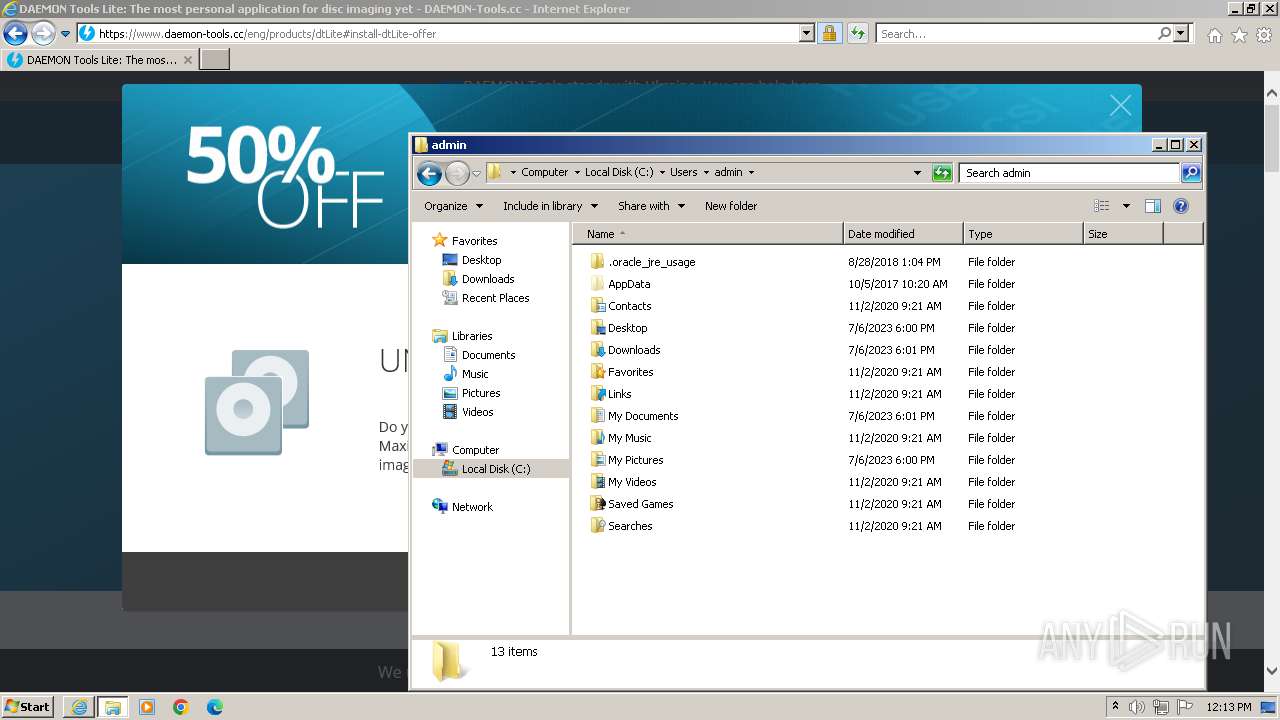Toggle the preview pane icon
Image resolution: width=1280 pixels, height=720 pixels.
pyautogui.click(x=1153, y=206)
